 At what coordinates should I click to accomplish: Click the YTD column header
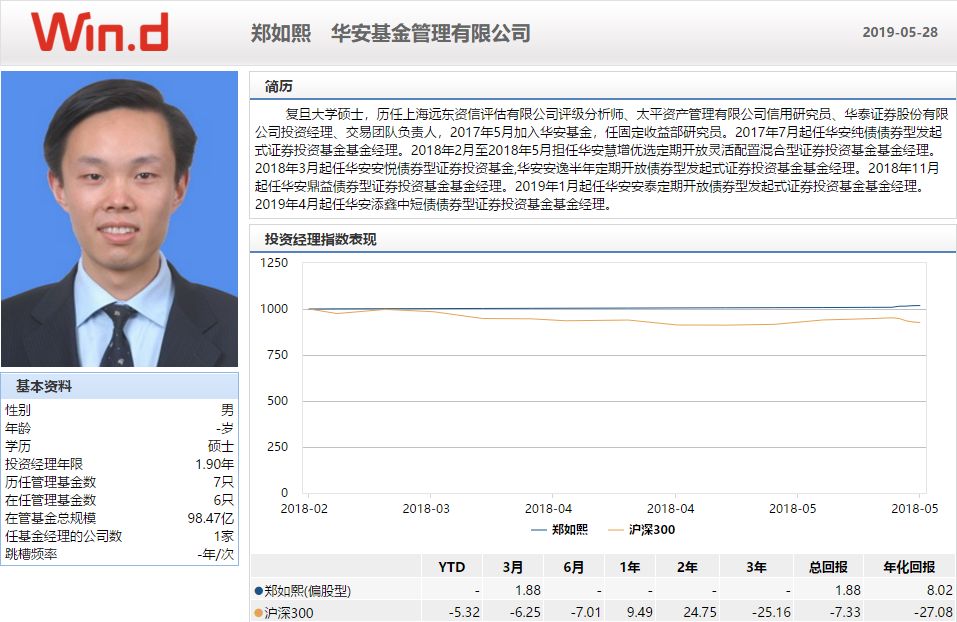point(452,567)
